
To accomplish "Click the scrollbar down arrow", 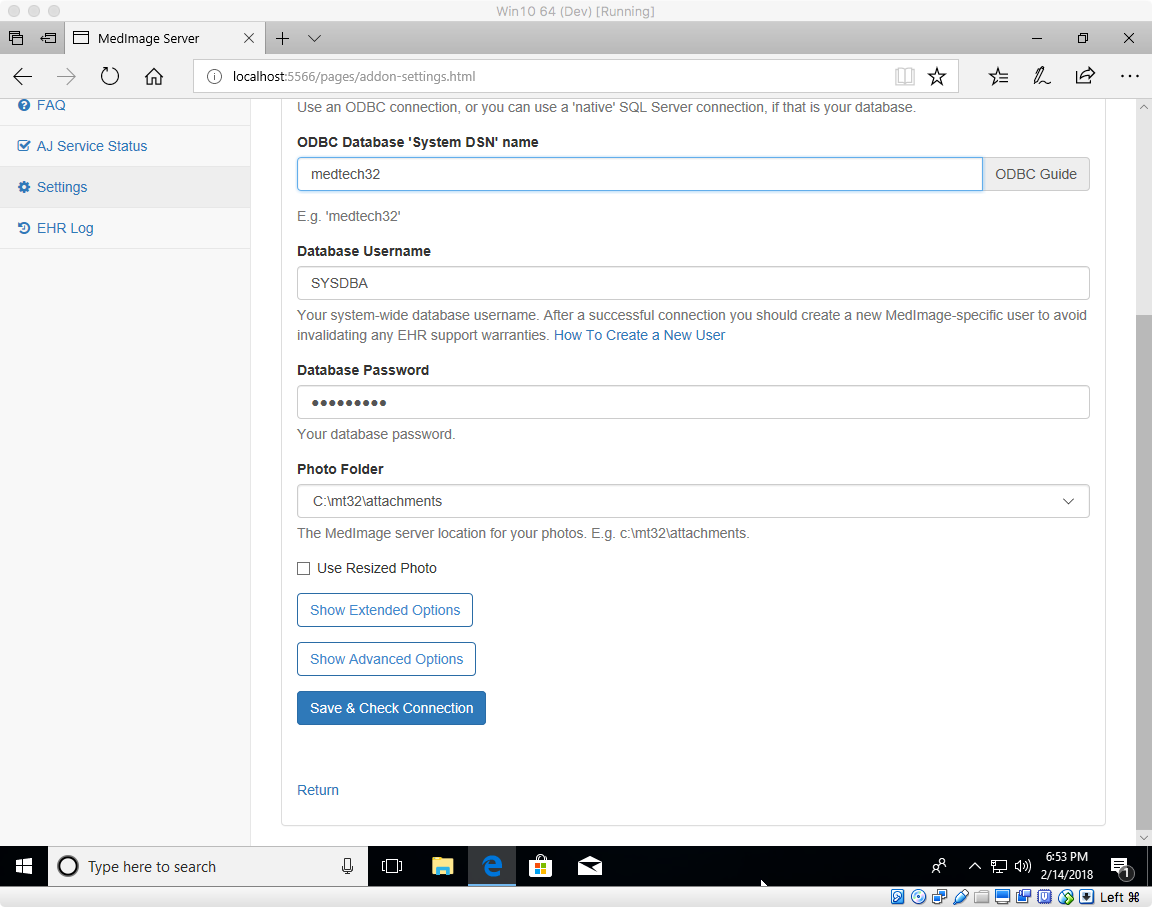I will [1143, 837].
